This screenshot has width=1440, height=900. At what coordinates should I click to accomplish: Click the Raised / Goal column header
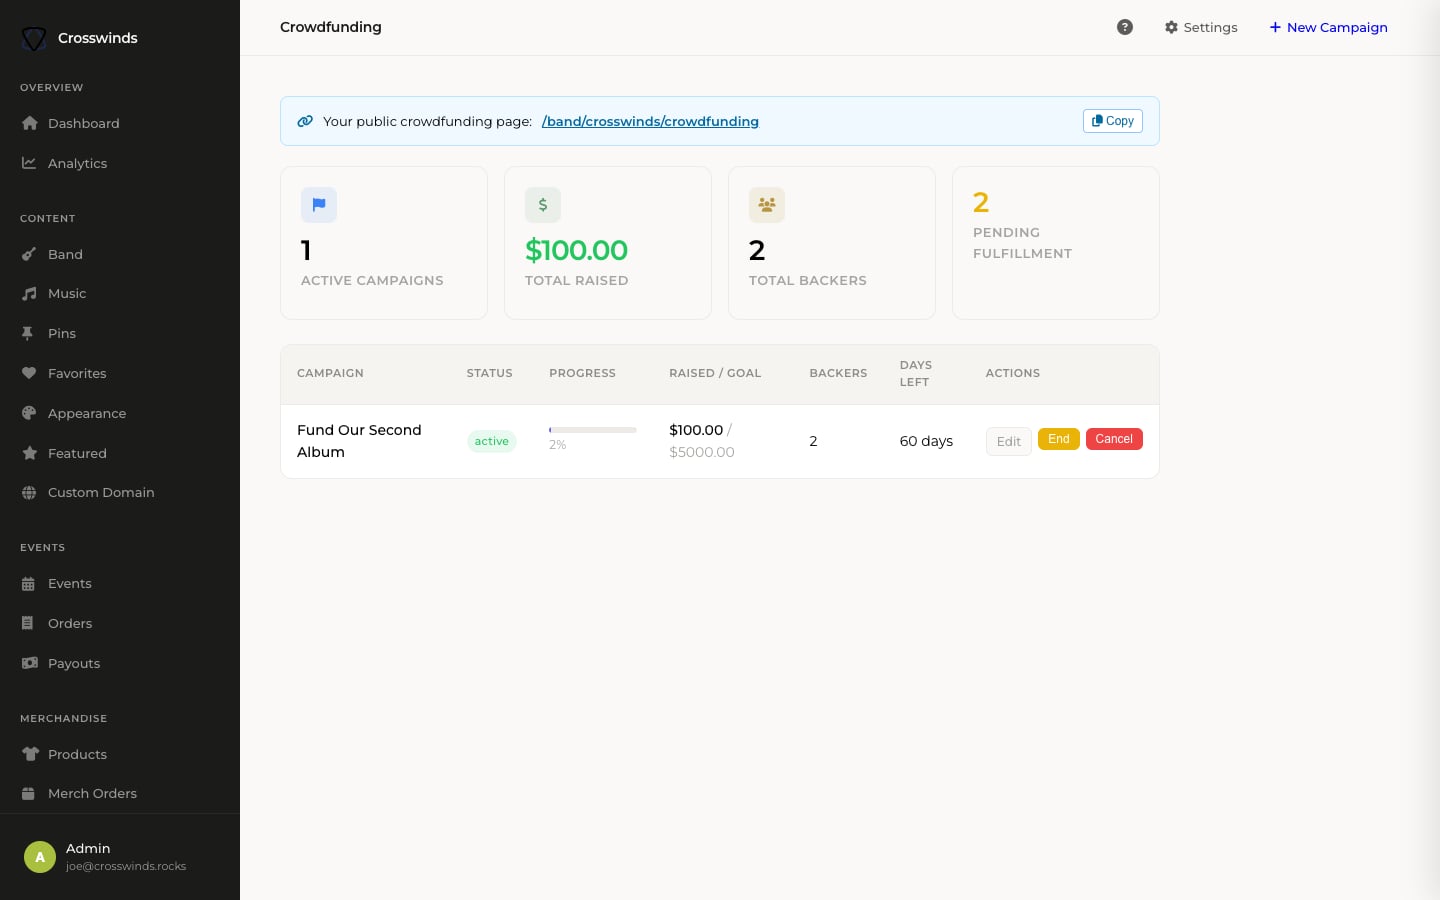[715, 373]
